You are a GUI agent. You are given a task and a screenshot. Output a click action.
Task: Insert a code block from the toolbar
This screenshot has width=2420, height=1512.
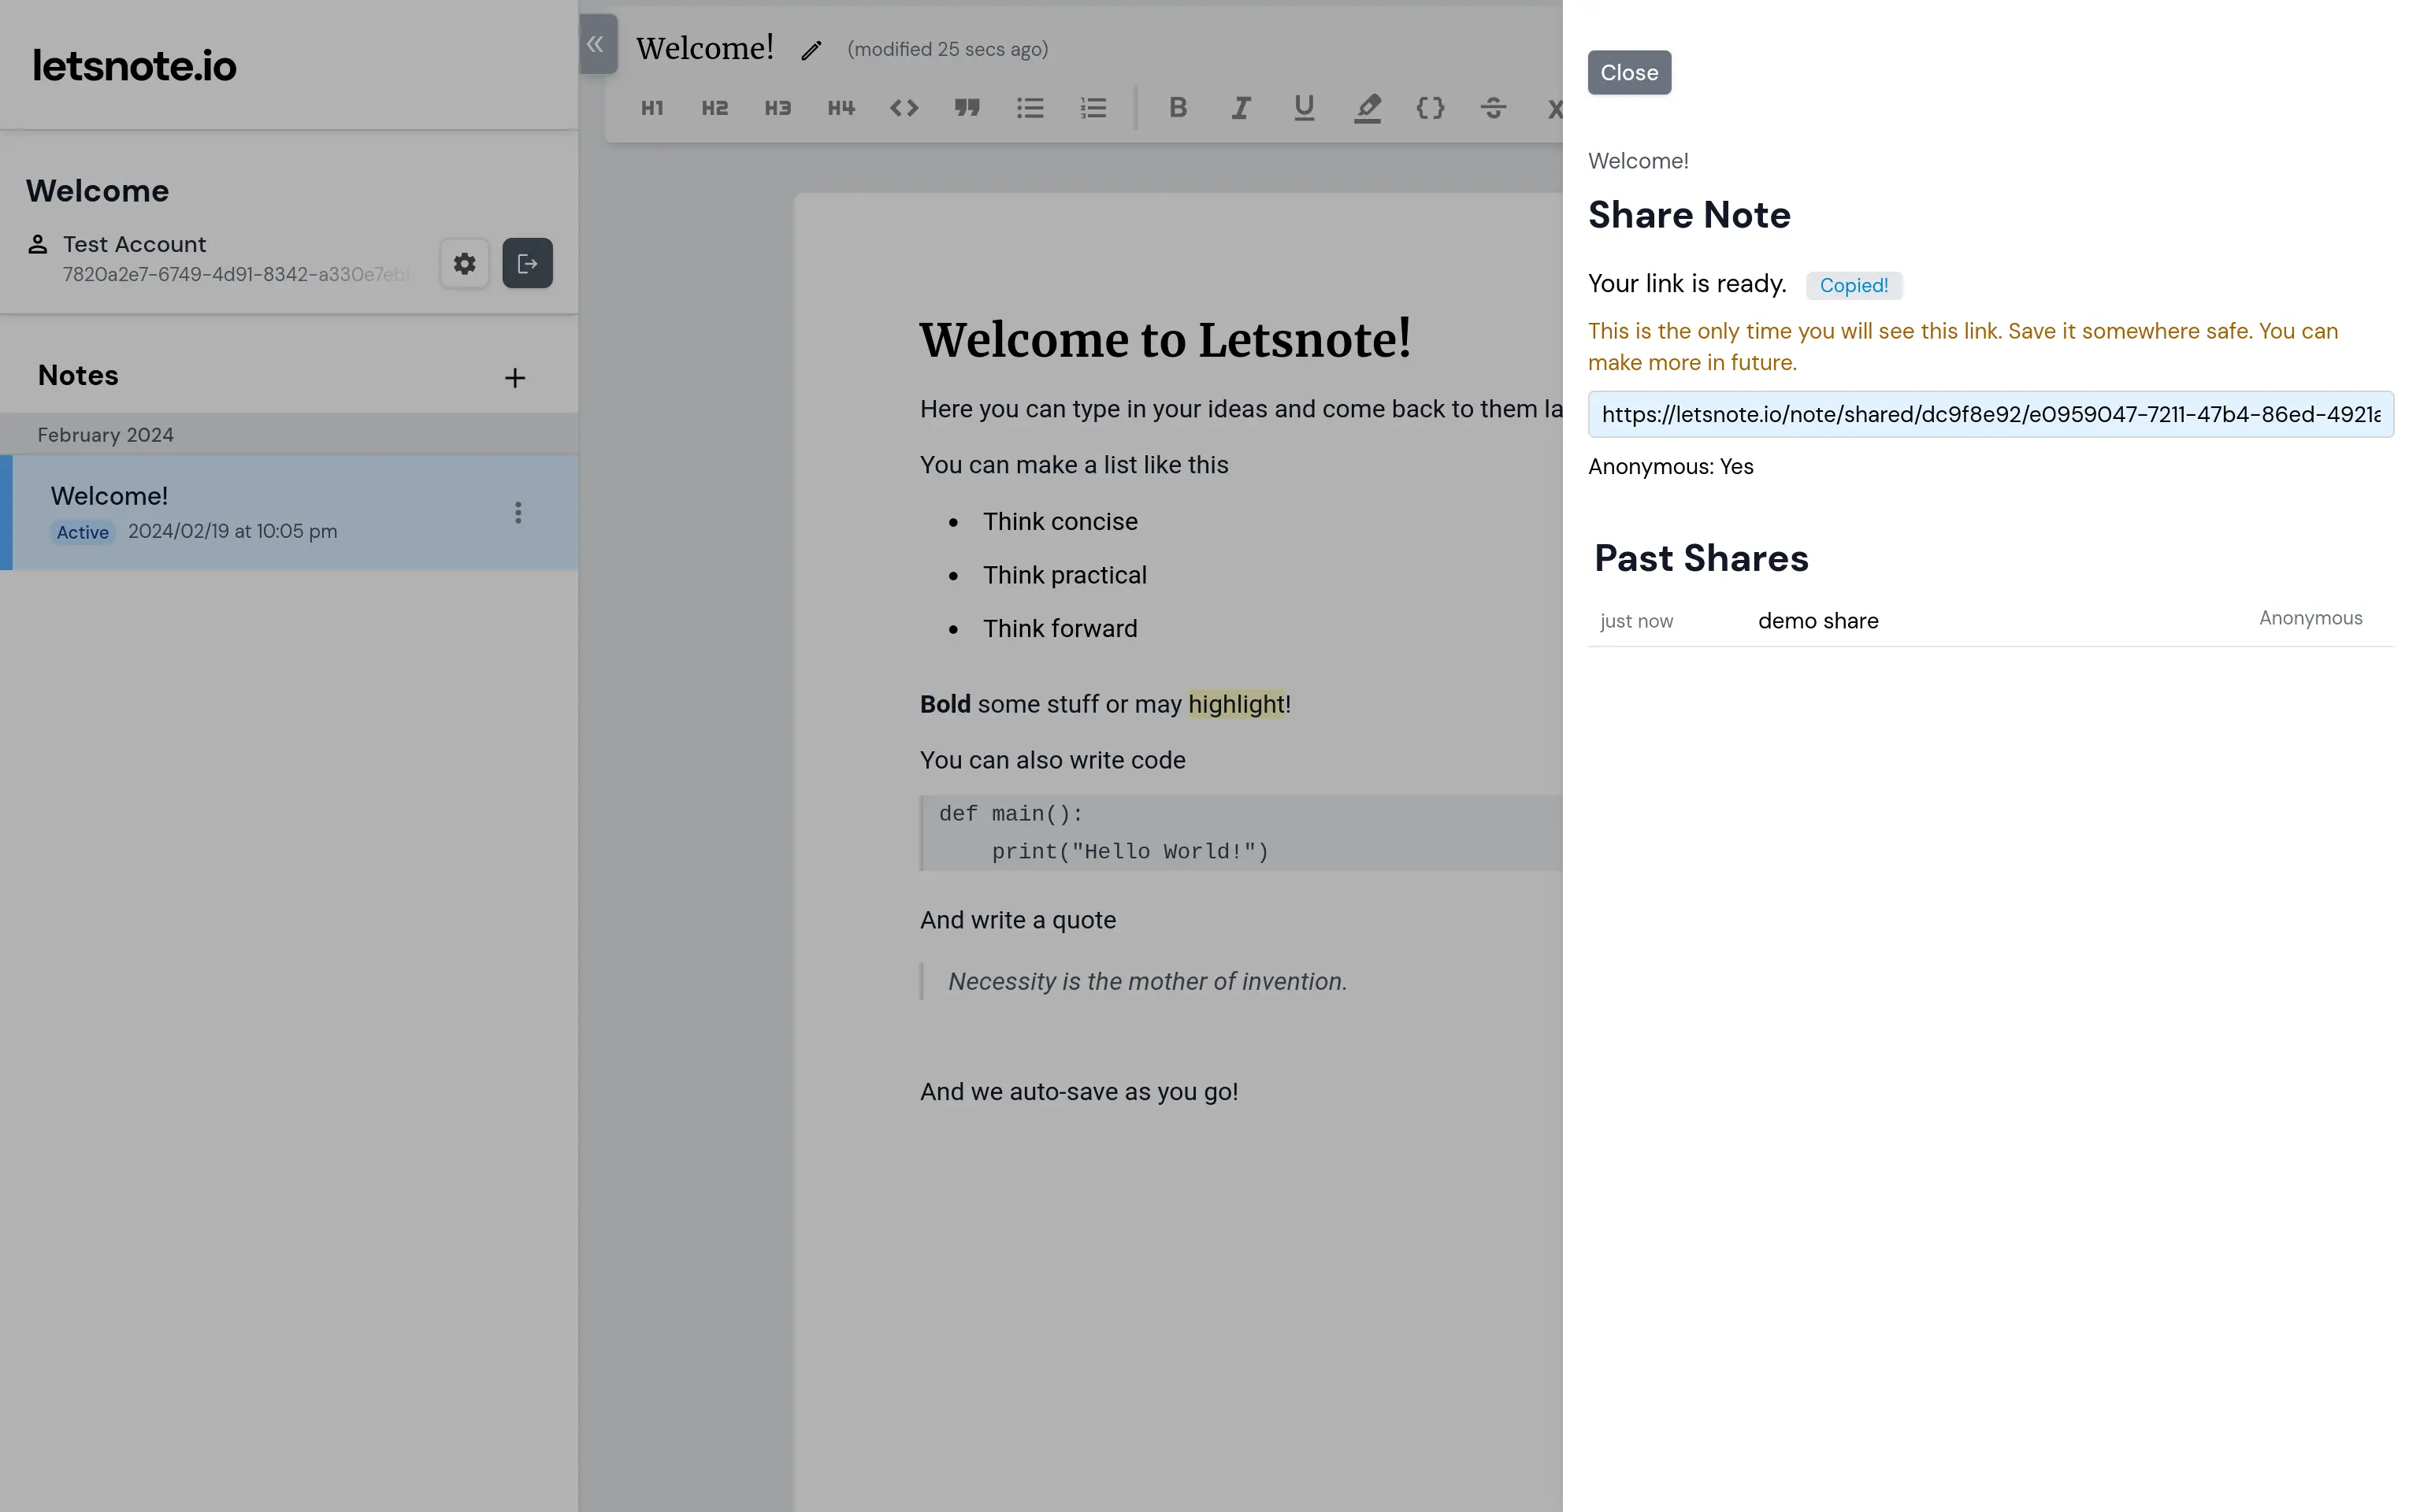coord(903,108)
